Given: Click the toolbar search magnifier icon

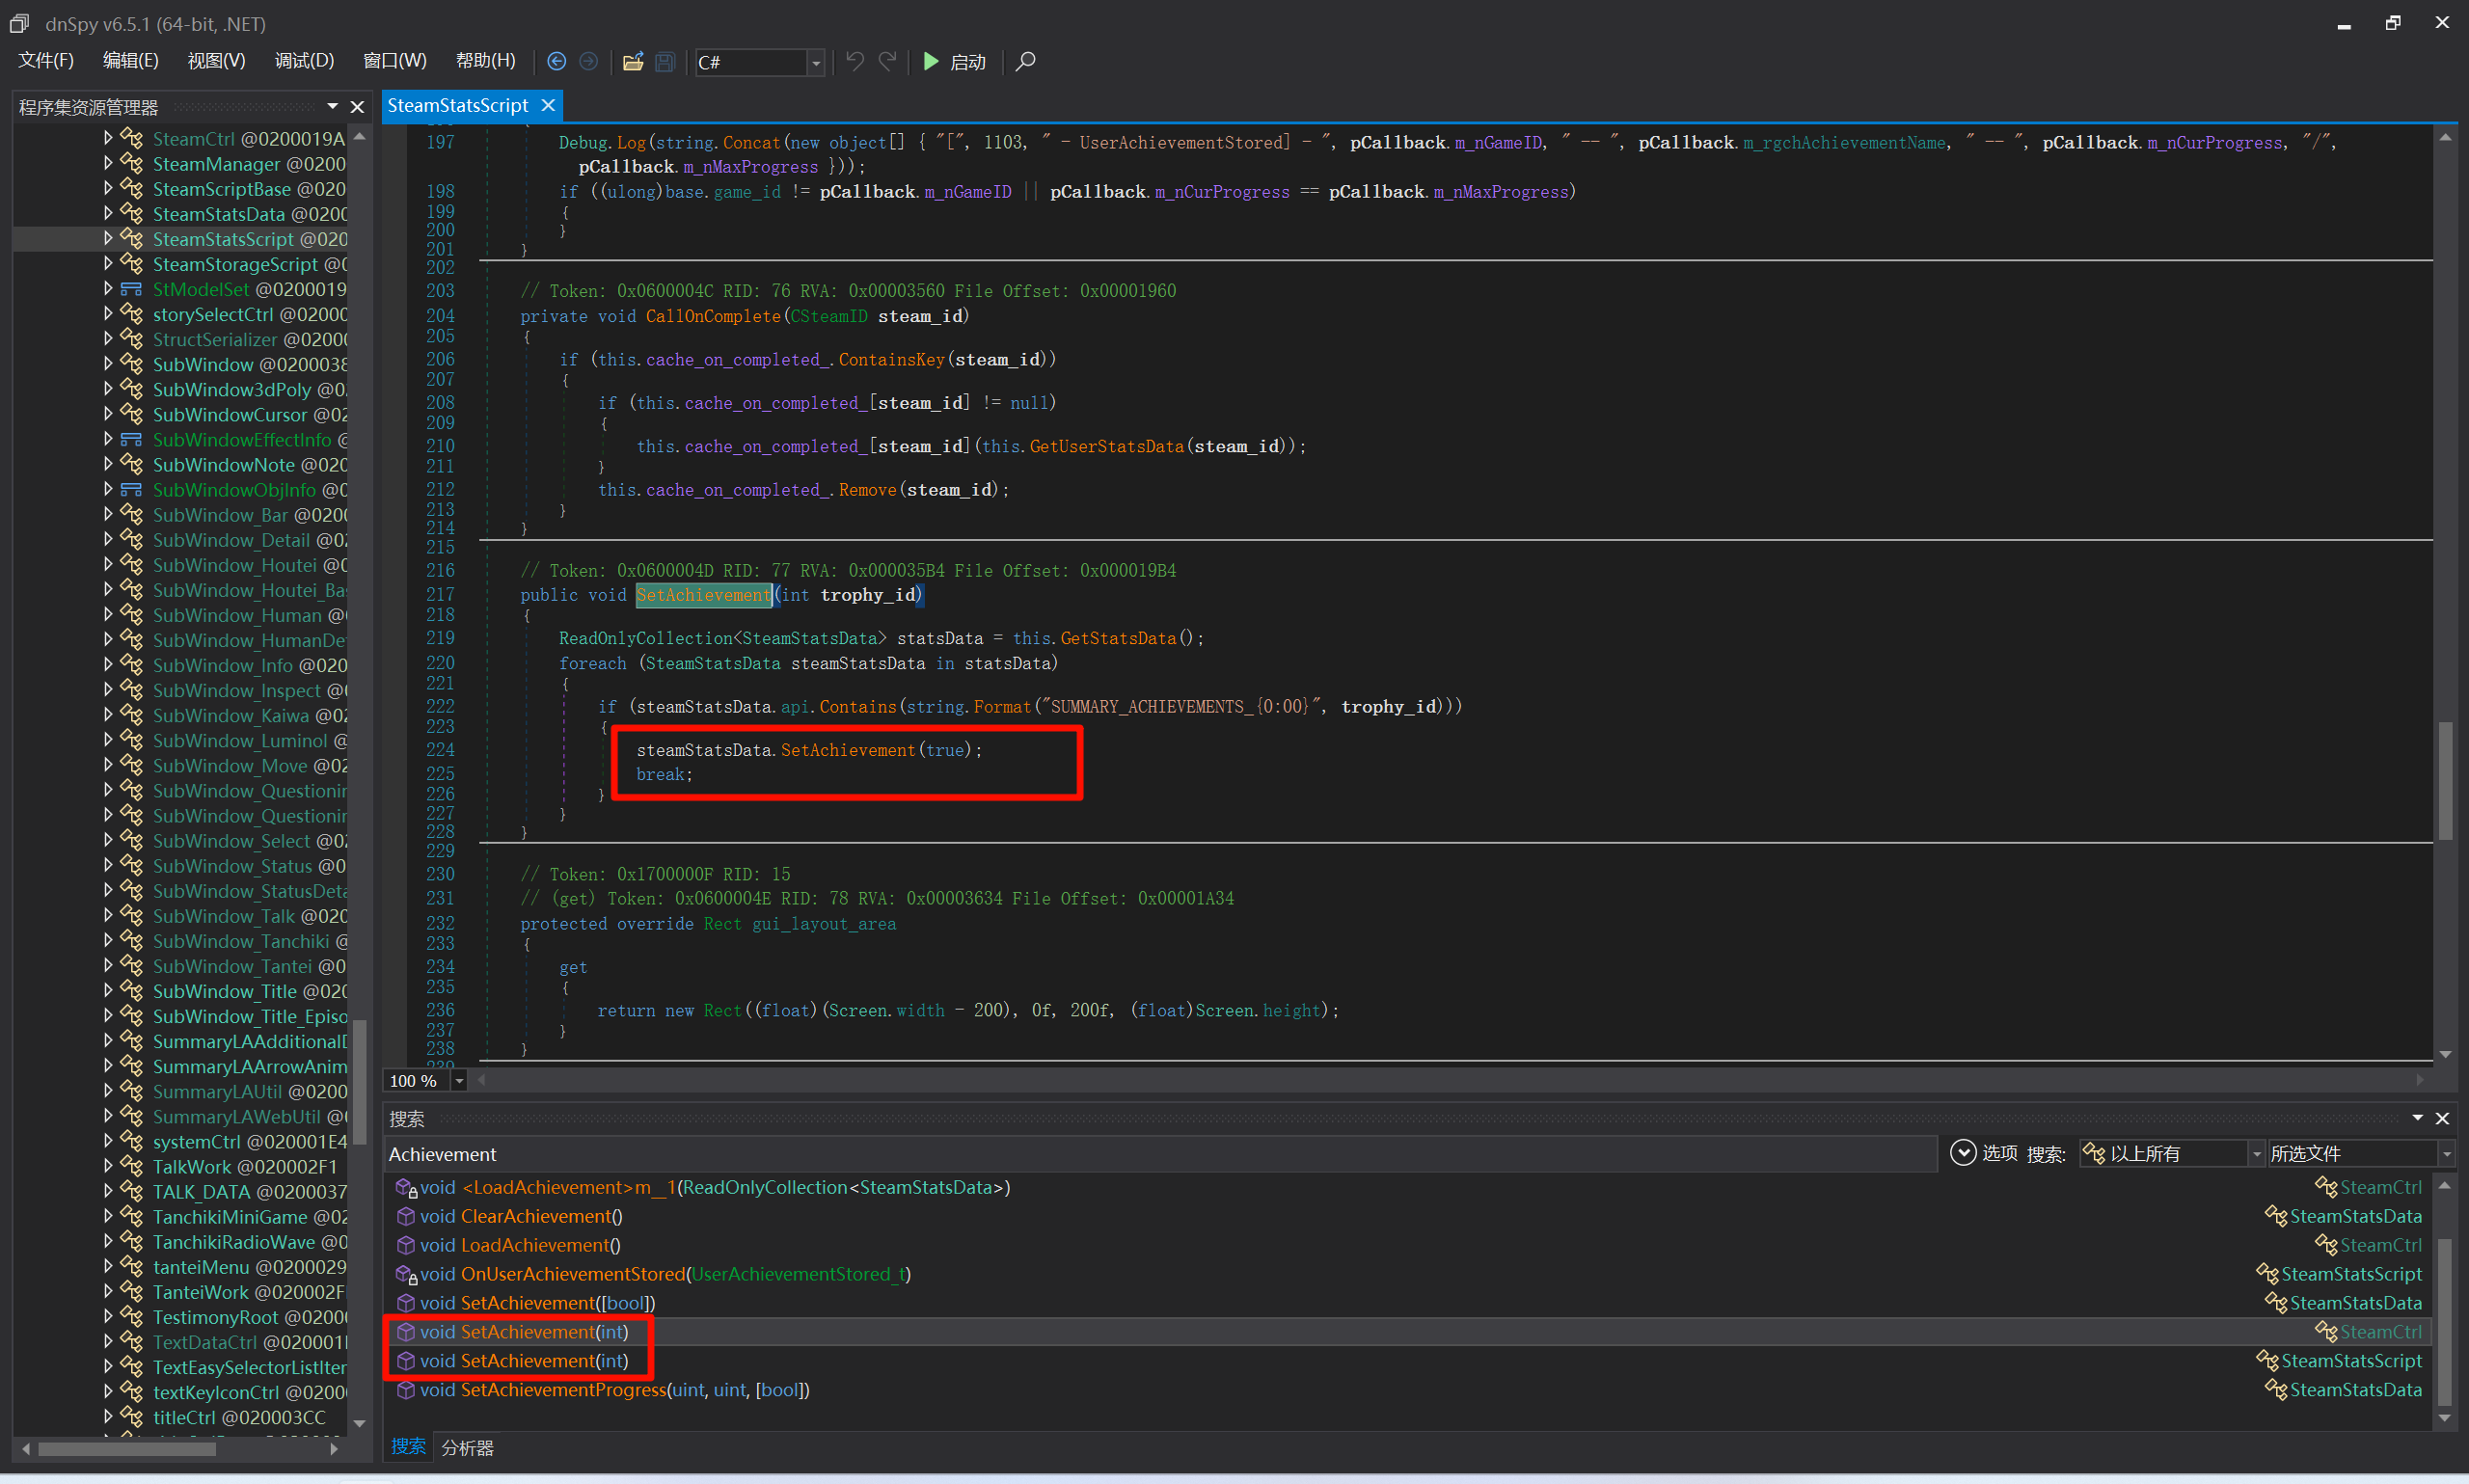Looking at the screenshot, I should point(1025,62).
